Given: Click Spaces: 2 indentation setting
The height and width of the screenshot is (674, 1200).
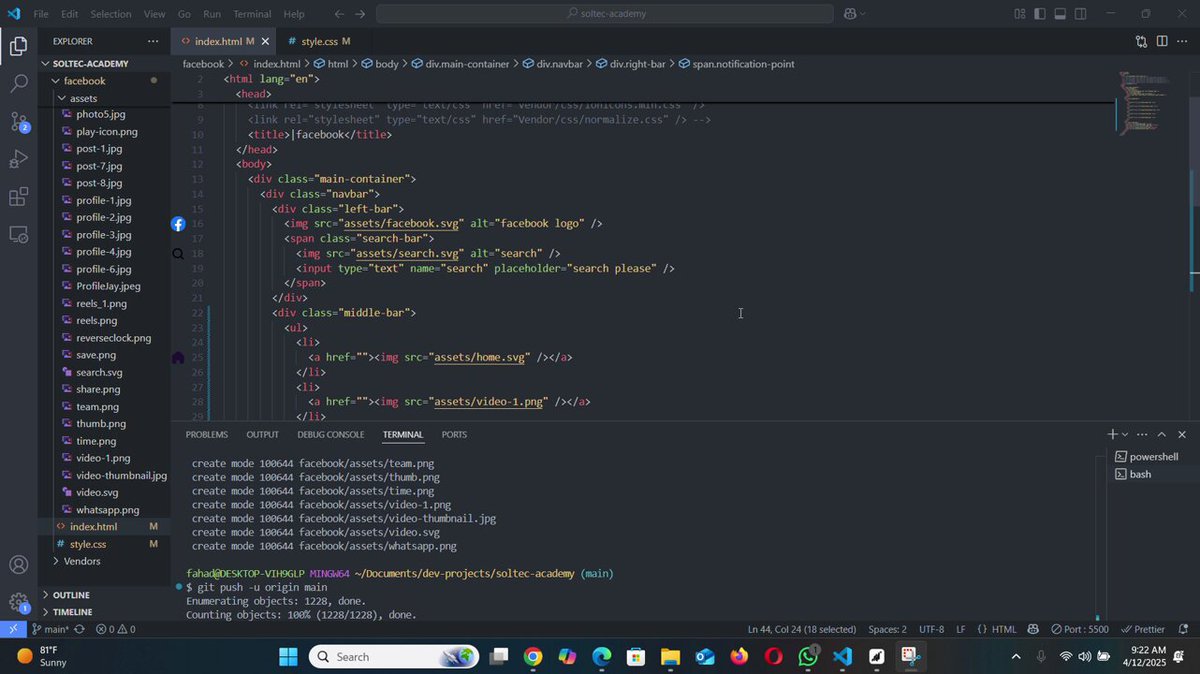Looking at the screenshot, I should (x=887, y=629).
